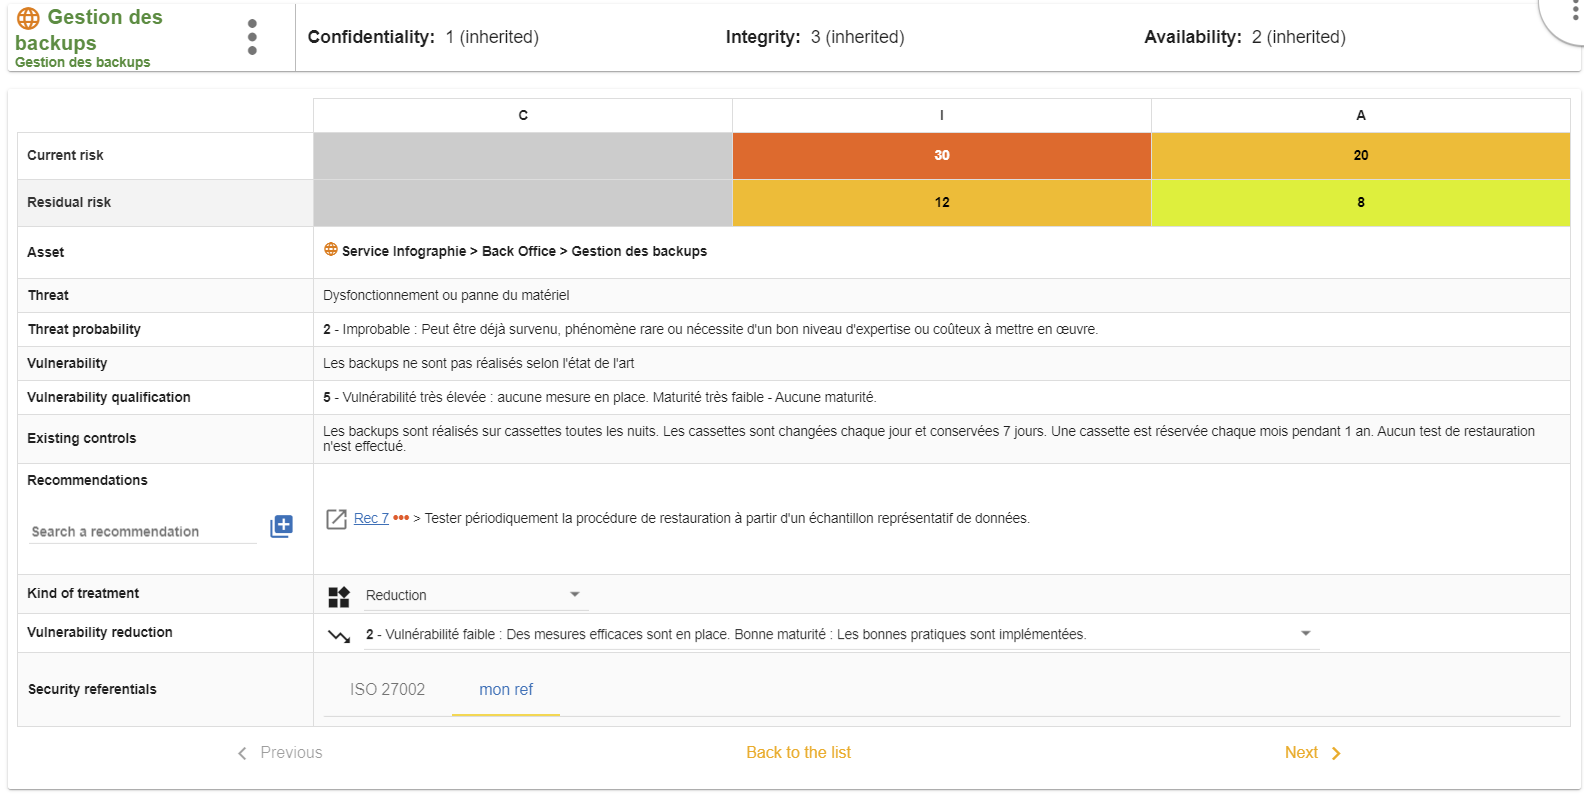Click the asset globe icon before Service Infographie
1584x796 pixels.
click(x=331, y=249)
